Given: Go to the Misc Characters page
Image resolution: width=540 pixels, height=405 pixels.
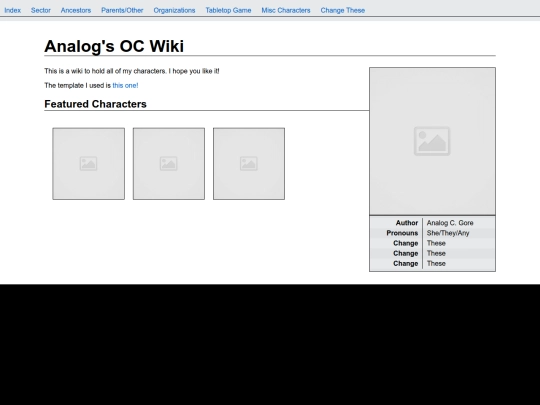Looking at the screenshot, I should click(285, 10).
